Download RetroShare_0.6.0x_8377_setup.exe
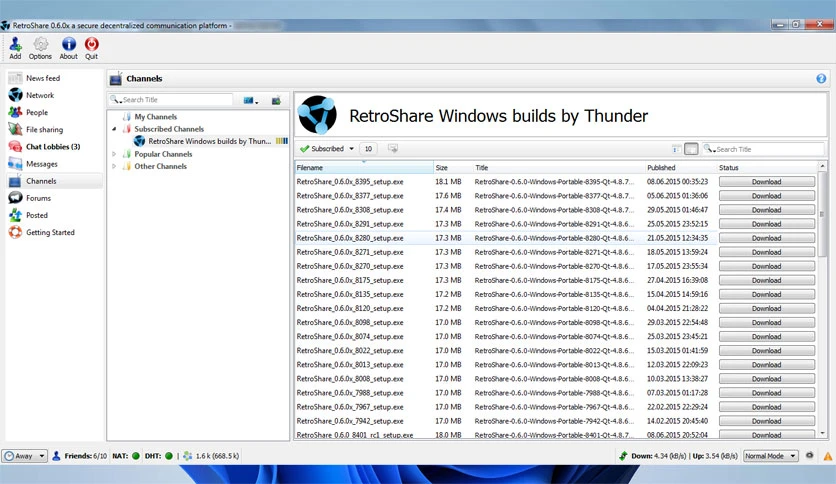Viewport: 836px width, 484px height. (x=767, y=196)
